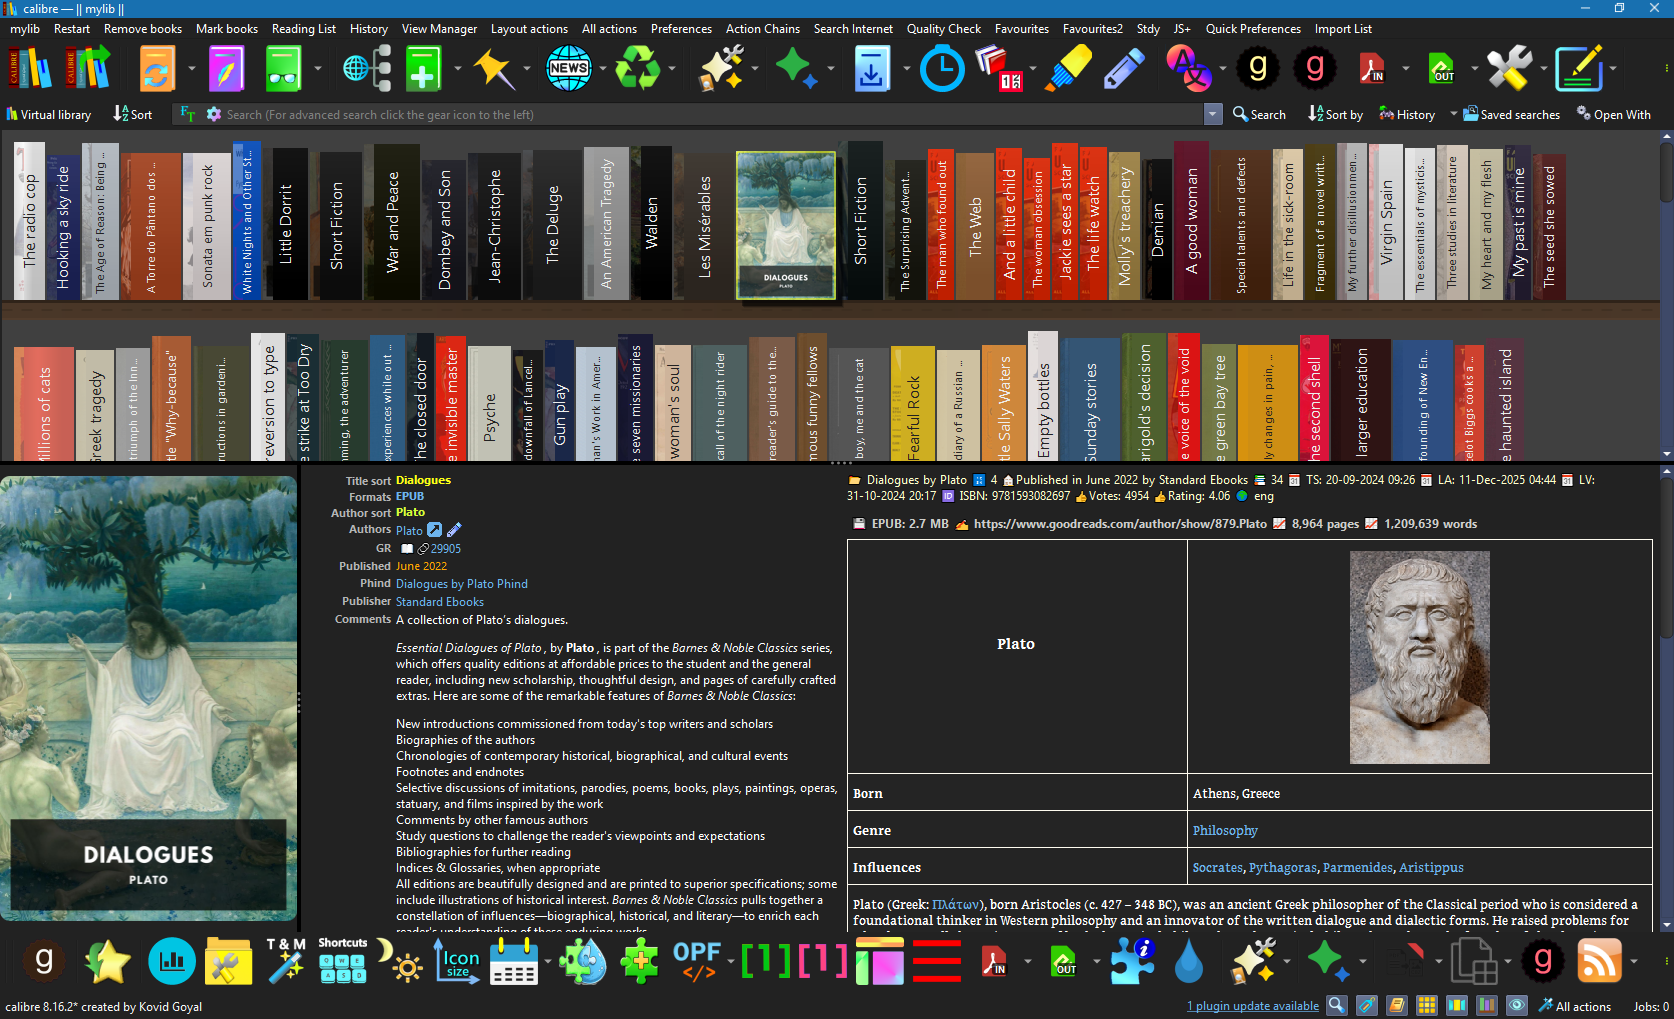The image size is (1674, 1019).
Task: Click the translate letters icon
Action: pos(1188,69)
